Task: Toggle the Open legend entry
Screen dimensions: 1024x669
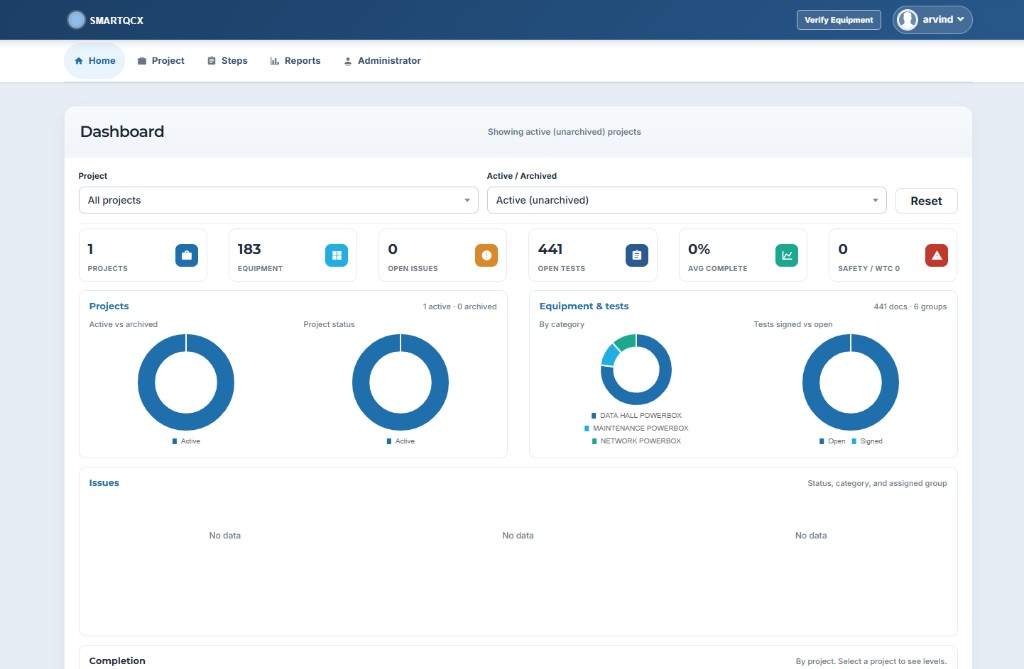Action: 832,441
